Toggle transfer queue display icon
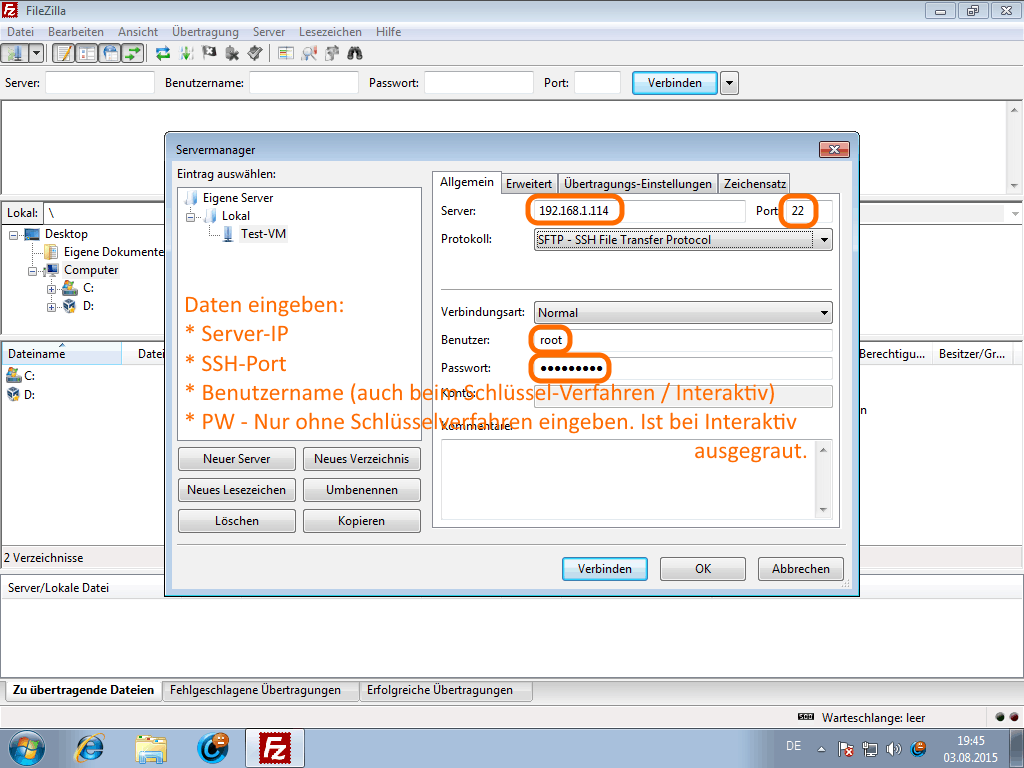The height and width of the screenshot is (768, 1024). pos(133,53)
